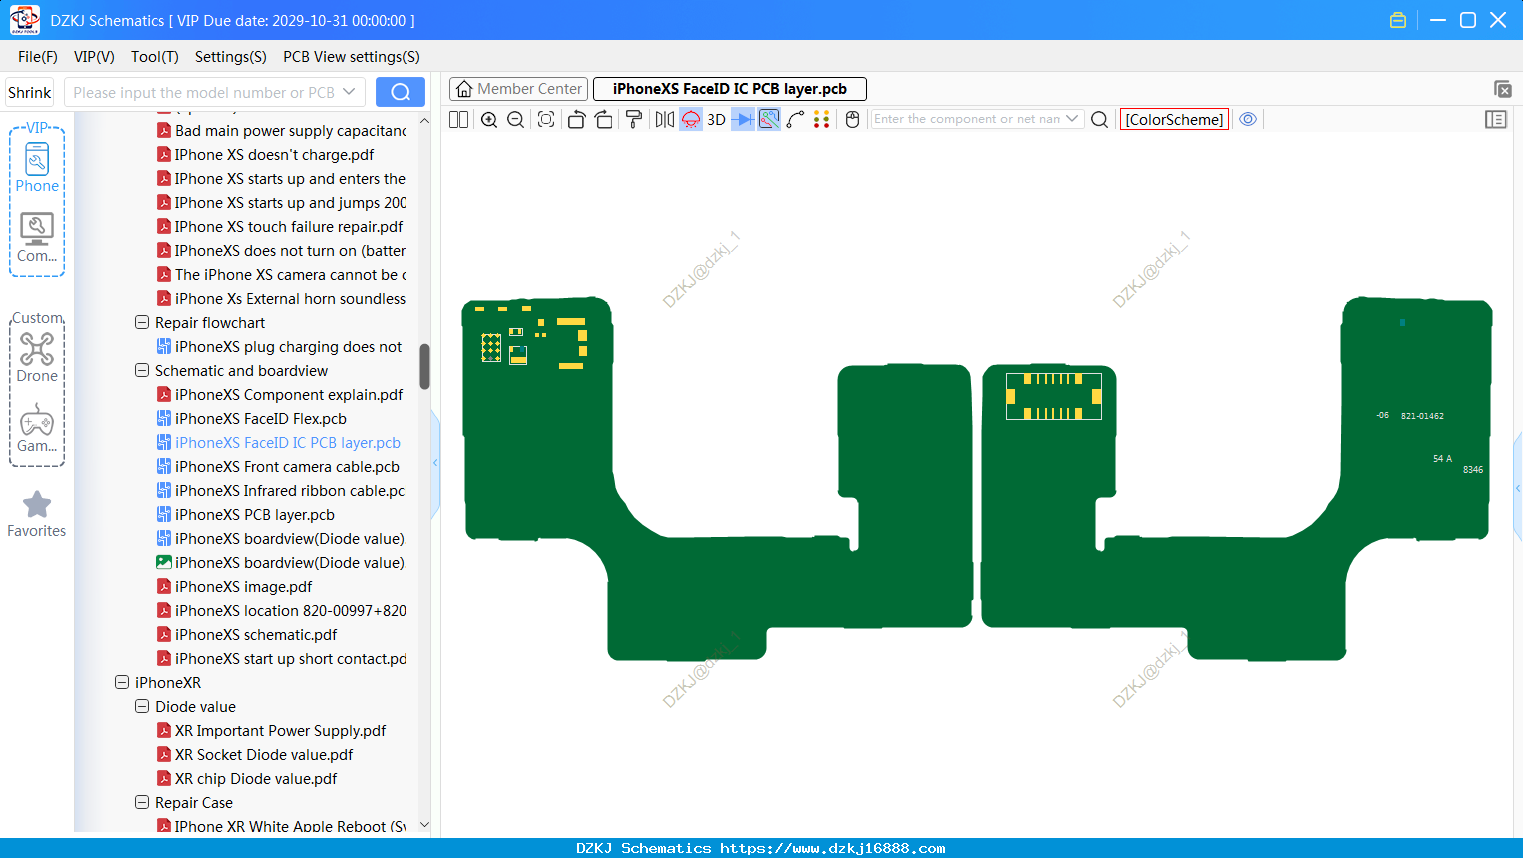Toggle the eye visibility icon

[1248, 119]
